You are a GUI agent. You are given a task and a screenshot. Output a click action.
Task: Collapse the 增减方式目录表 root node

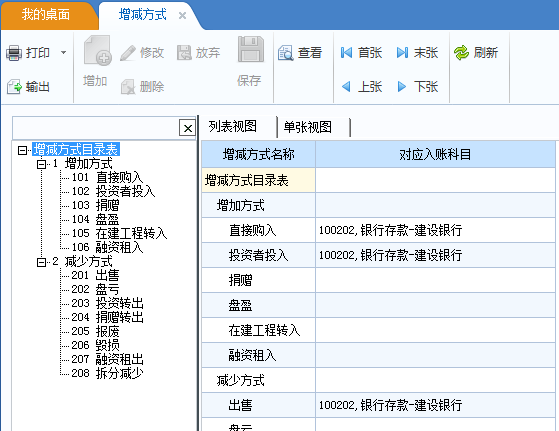[22, 150]
